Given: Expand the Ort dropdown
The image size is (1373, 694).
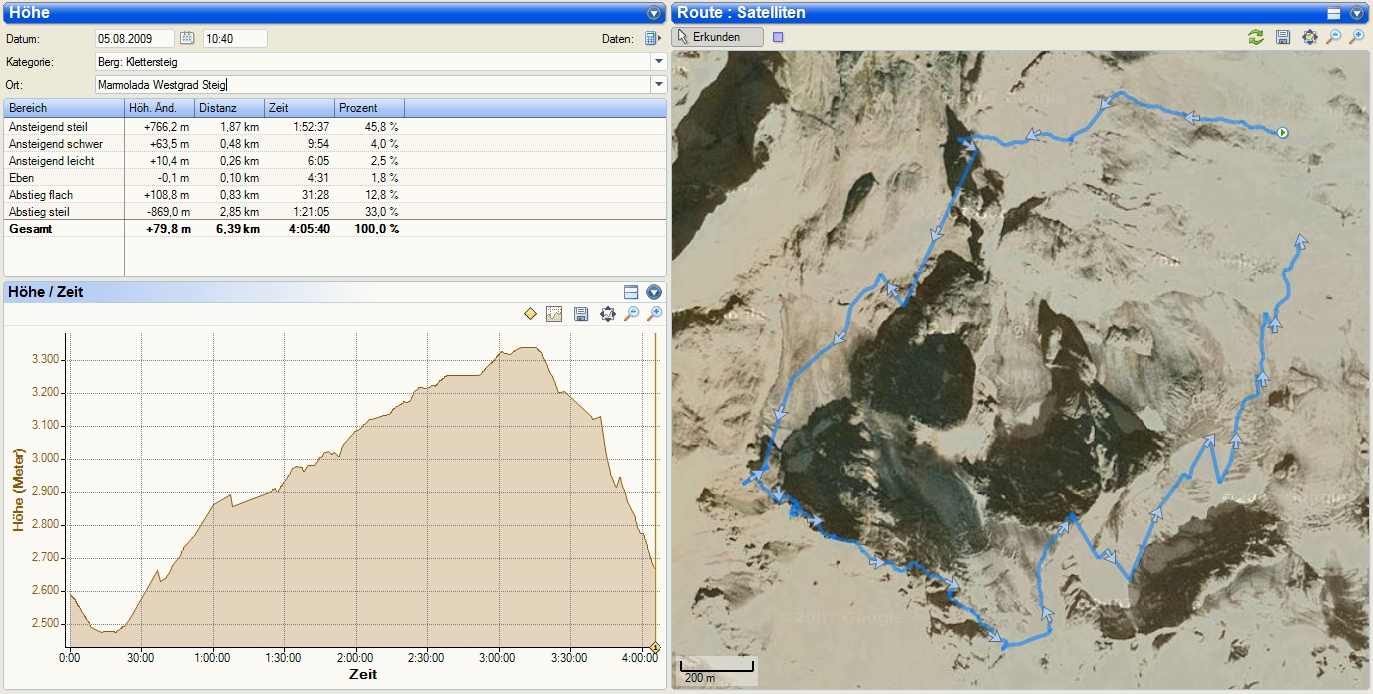Looking at the screenshot, I should pos(658,85).
